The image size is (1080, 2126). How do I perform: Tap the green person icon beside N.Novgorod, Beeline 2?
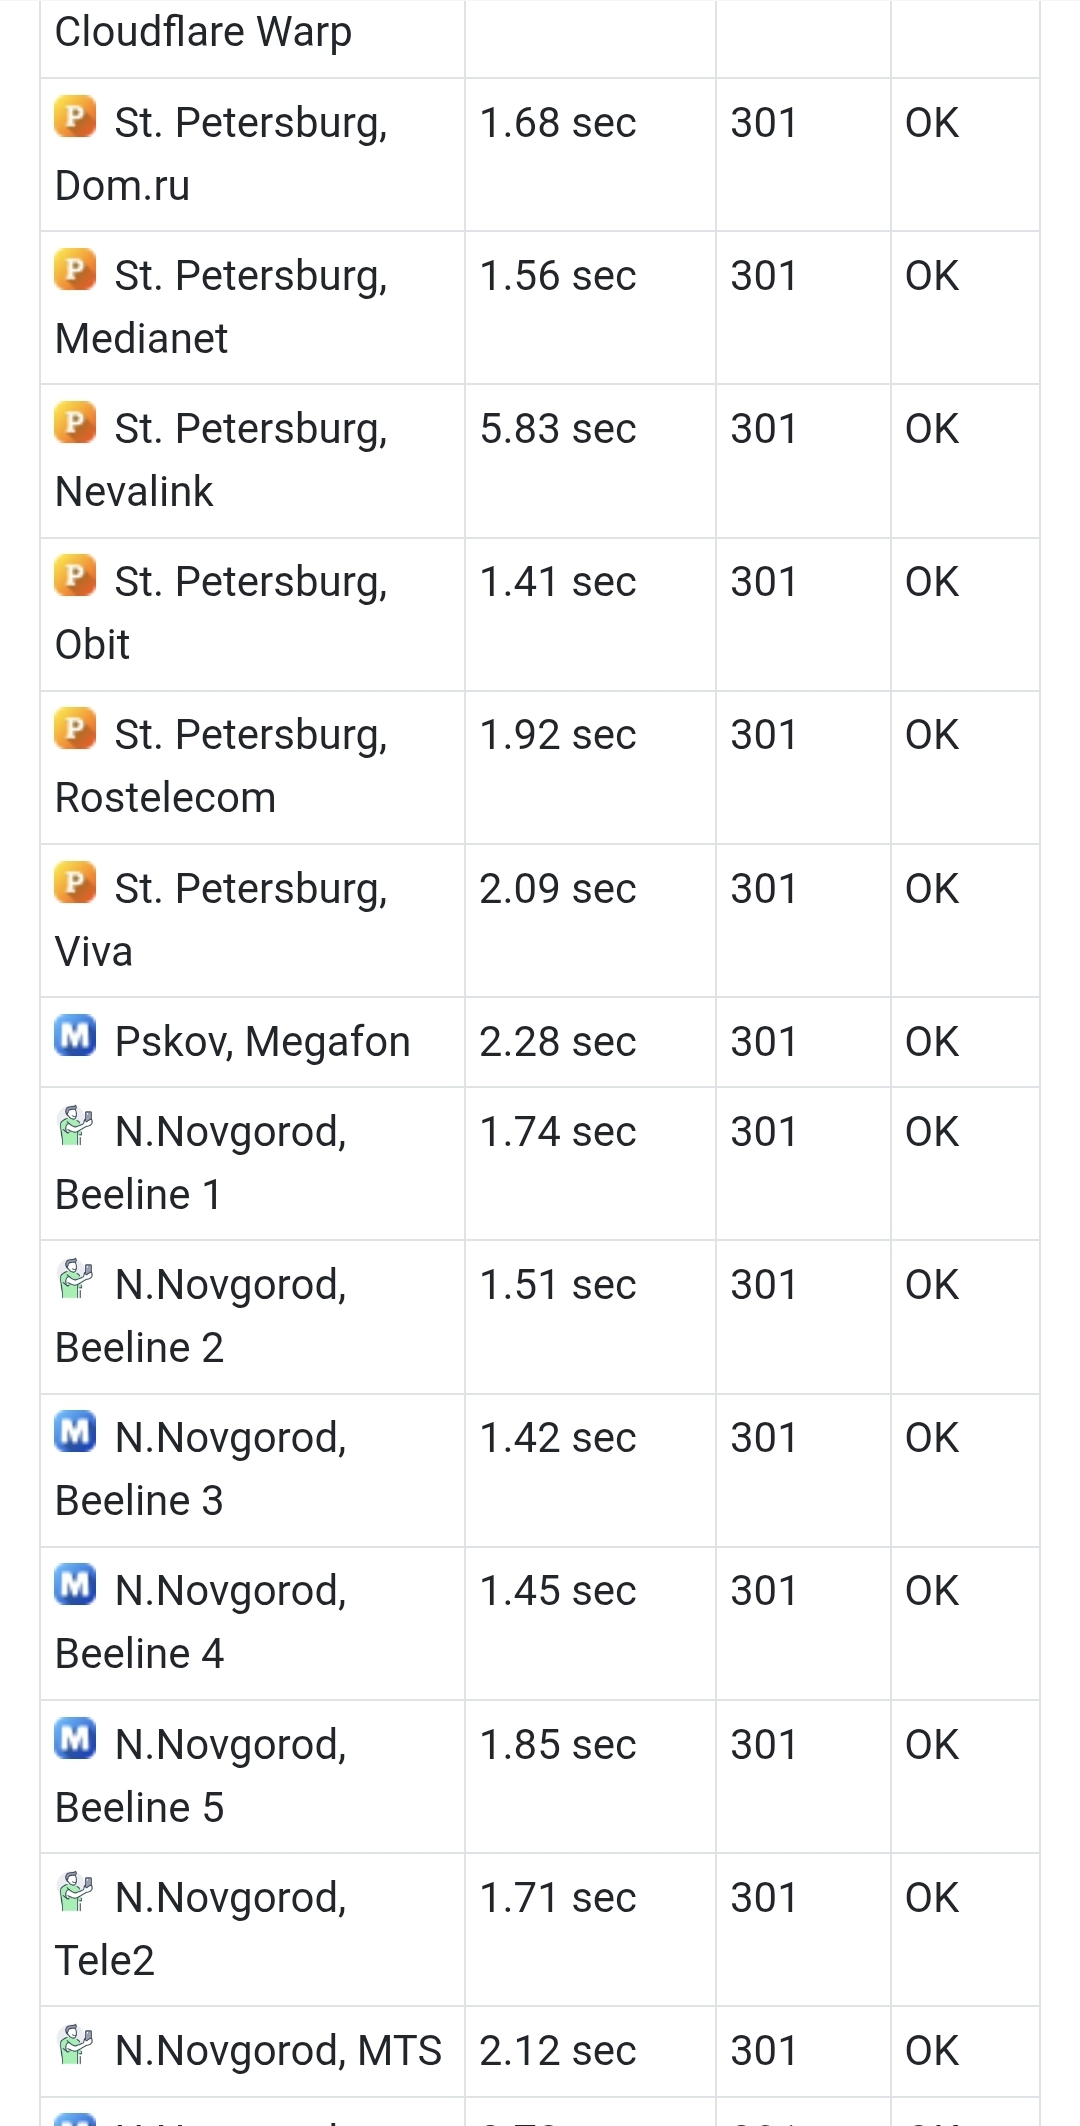coord(75,1278)
